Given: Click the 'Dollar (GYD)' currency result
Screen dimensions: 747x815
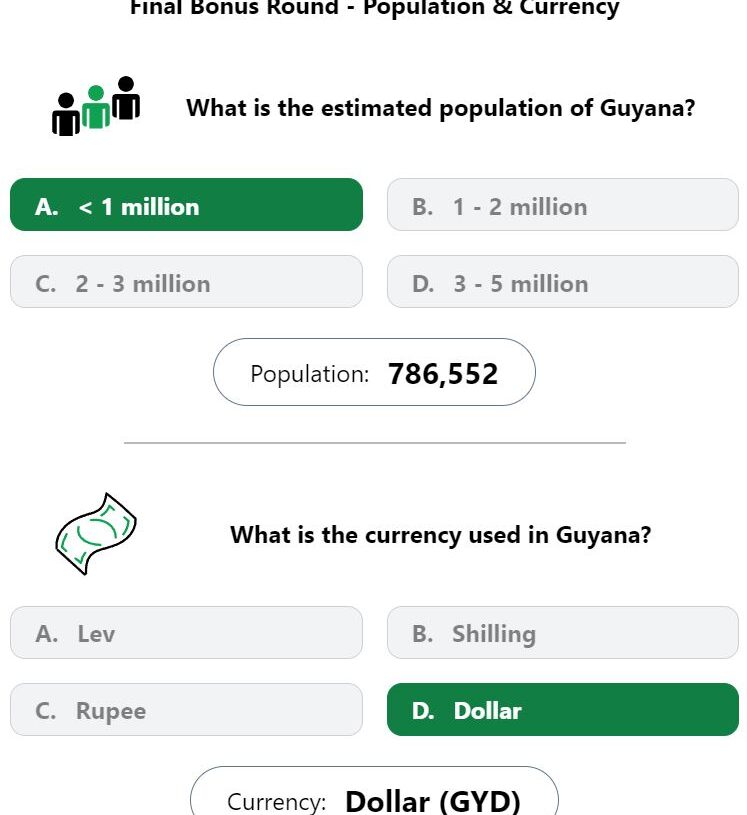Looking at the screenshot, I should pyautogui.click(x=433, y=801).
